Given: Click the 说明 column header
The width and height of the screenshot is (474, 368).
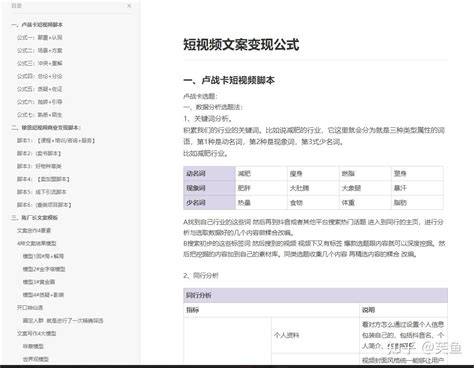Looking at the screenshot, I should click(404, 310).
